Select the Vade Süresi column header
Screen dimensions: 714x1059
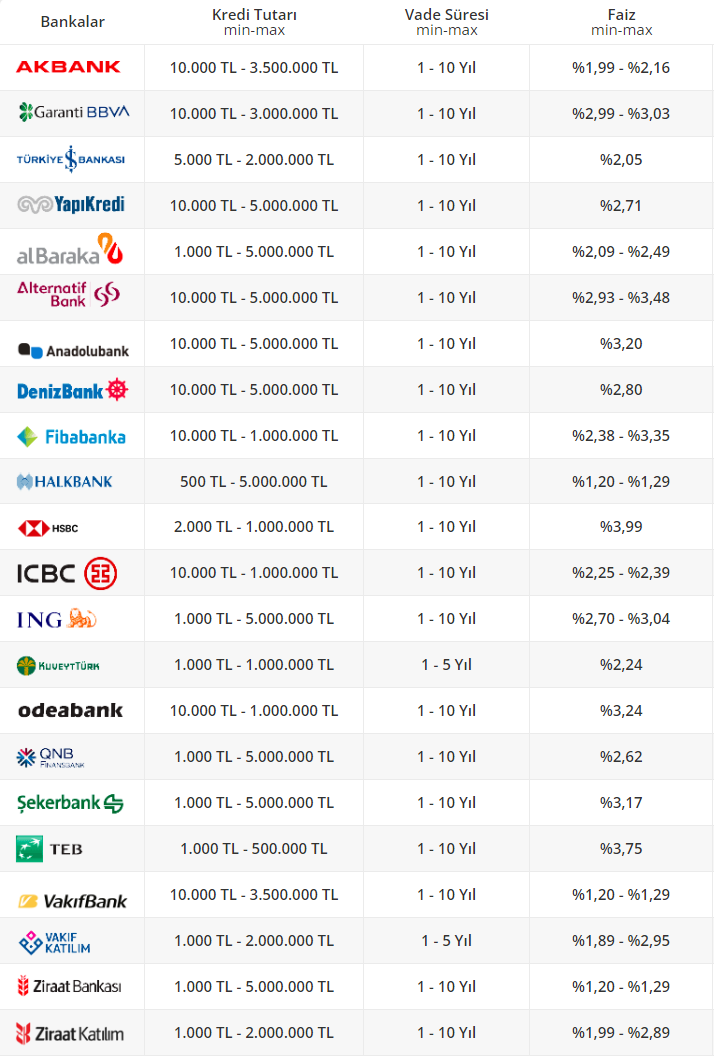click(446, 22)
